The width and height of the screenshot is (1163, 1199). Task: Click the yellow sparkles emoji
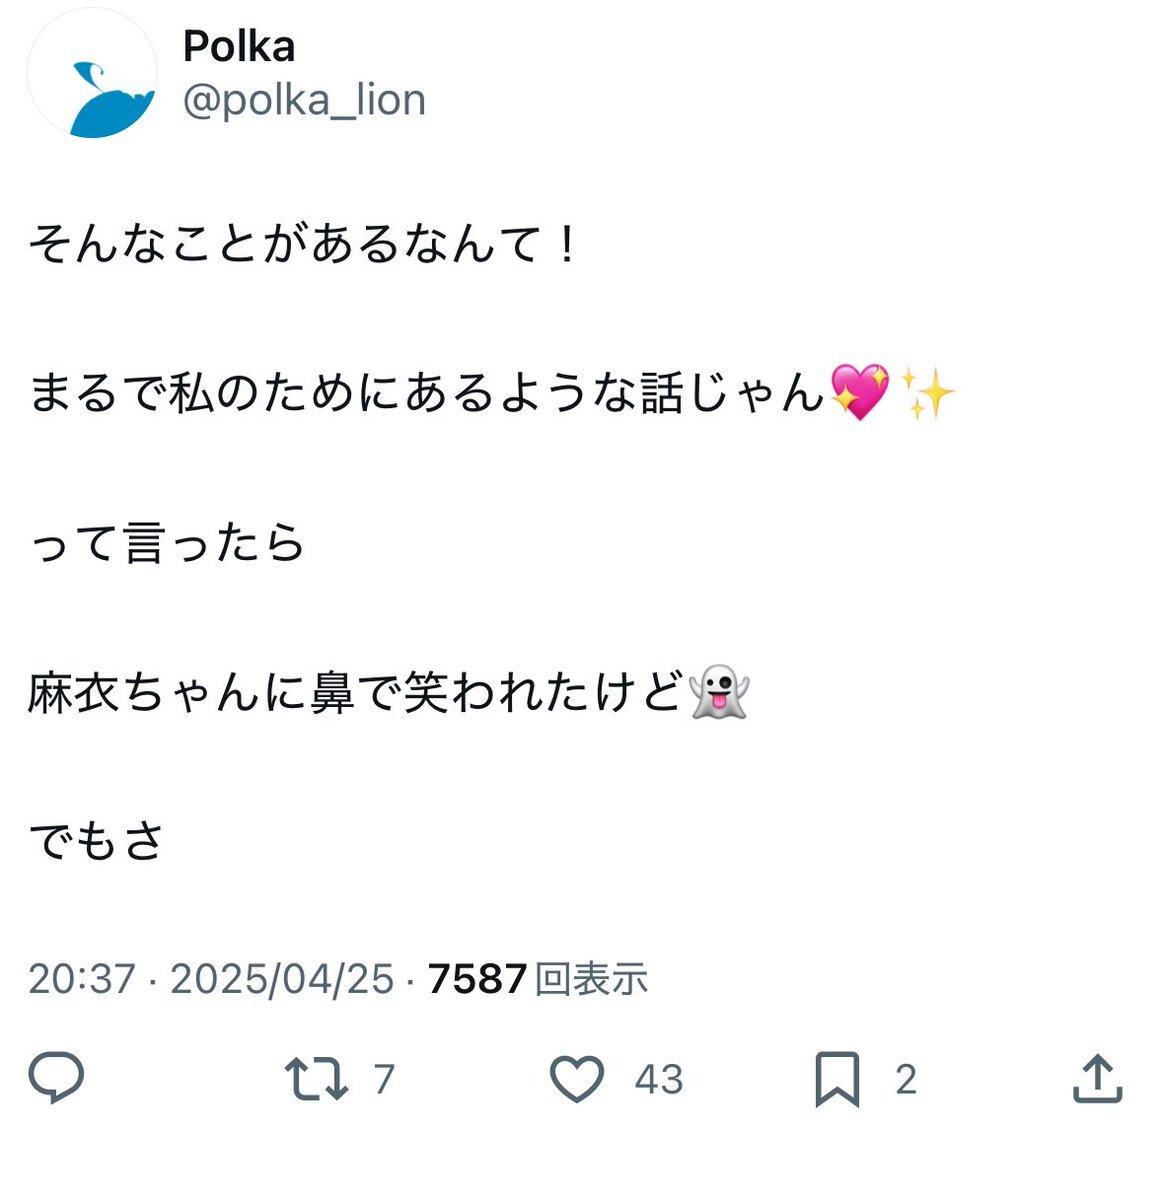coord(927,392)
